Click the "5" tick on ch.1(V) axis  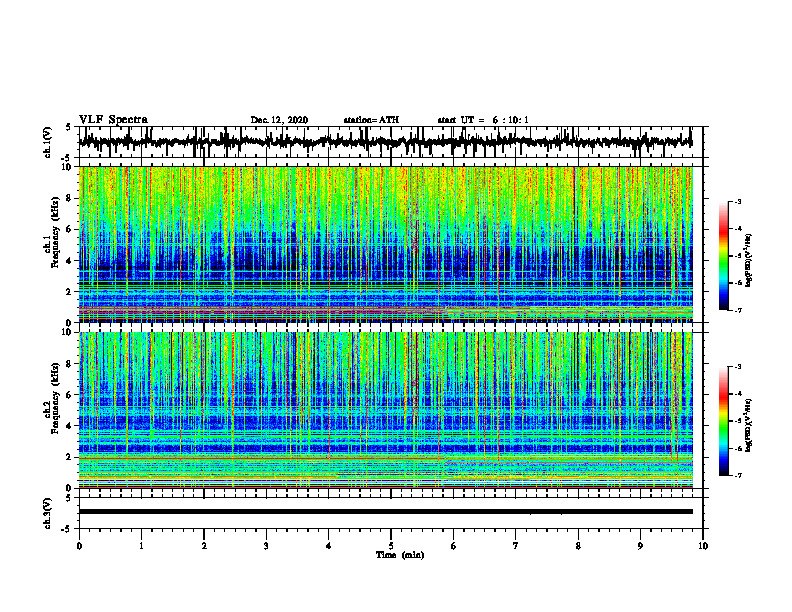point(69,127)
